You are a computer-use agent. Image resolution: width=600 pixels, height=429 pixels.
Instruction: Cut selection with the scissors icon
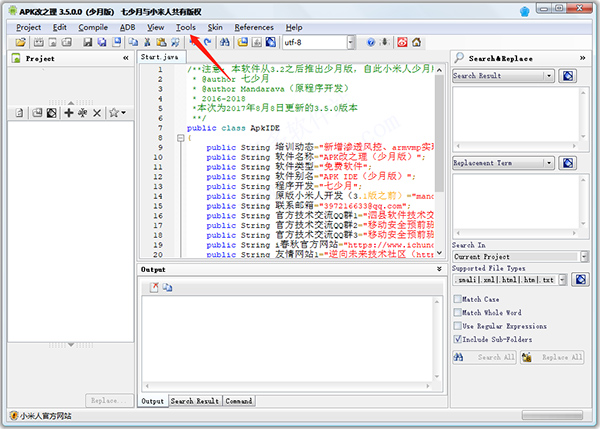(x=147, y=42)
